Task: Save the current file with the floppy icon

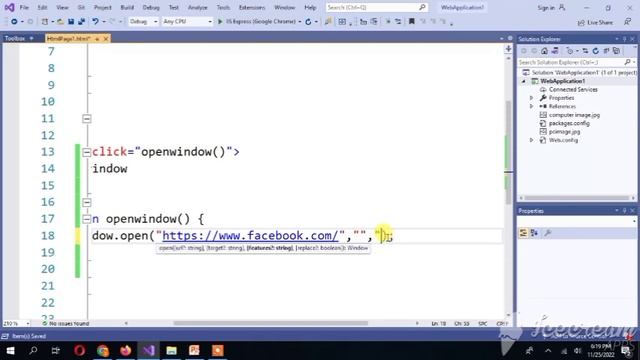Action: point(71,22)
